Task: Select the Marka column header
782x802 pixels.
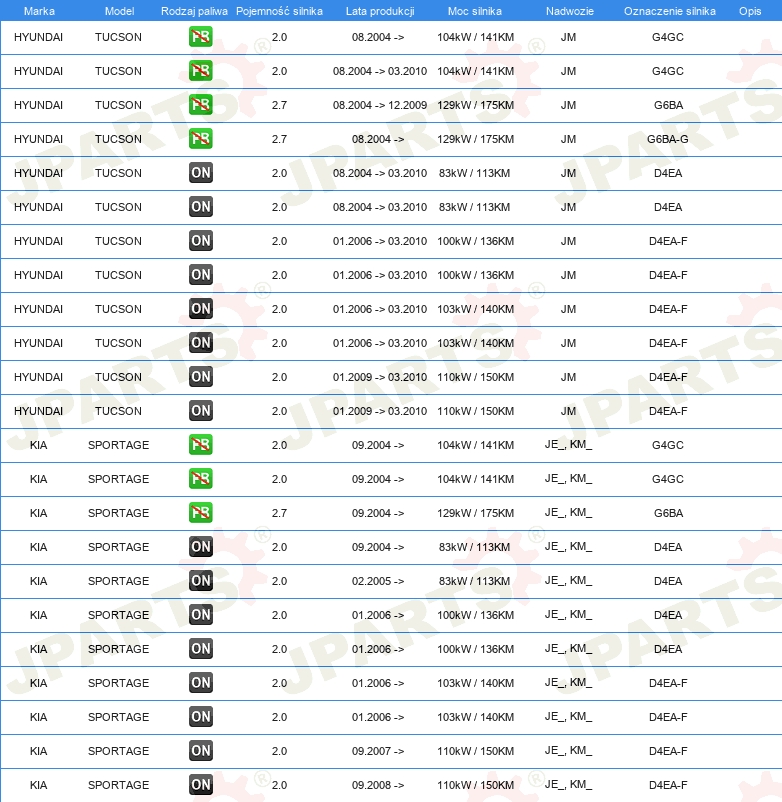Action: pos(39,11)
